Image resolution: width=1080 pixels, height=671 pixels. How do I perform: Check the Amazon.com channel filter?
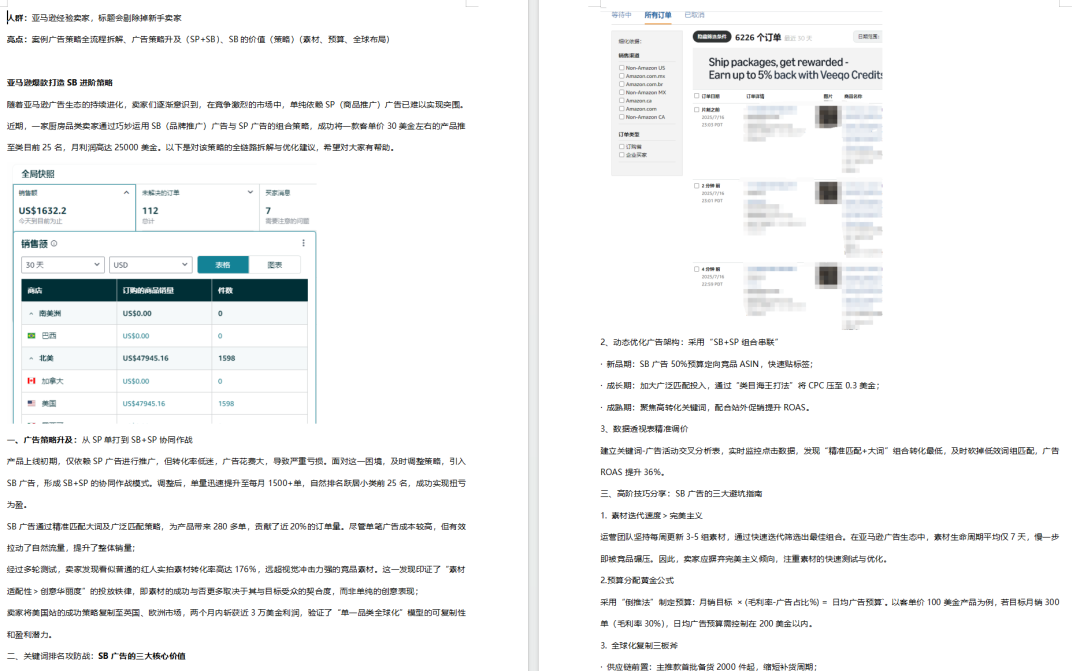621,109
